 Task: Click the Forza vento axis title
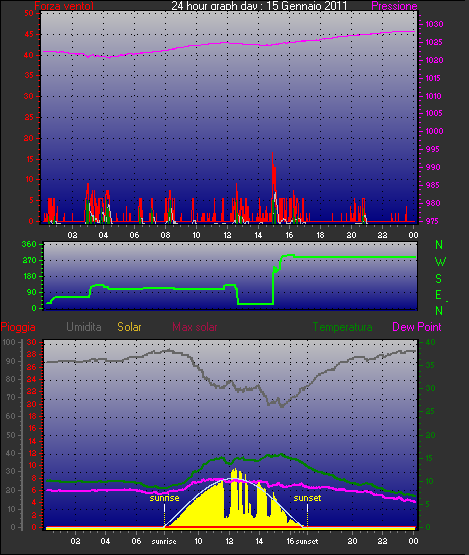click(64, 6)
